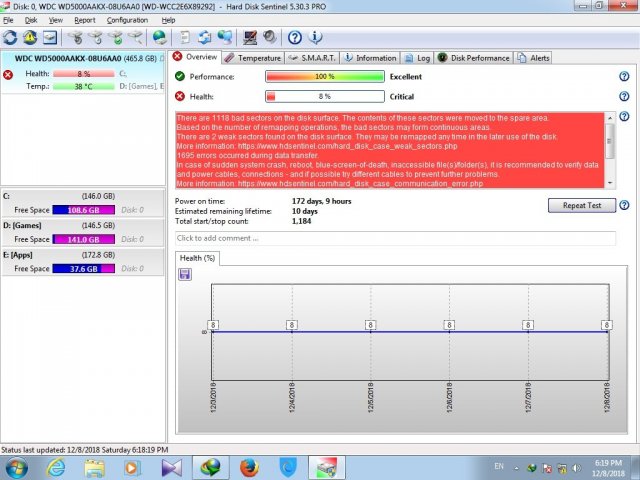This screenshot has width=640, height=480.
Task: Open help via the blue question mark toolbar icon
Action: 295,38
